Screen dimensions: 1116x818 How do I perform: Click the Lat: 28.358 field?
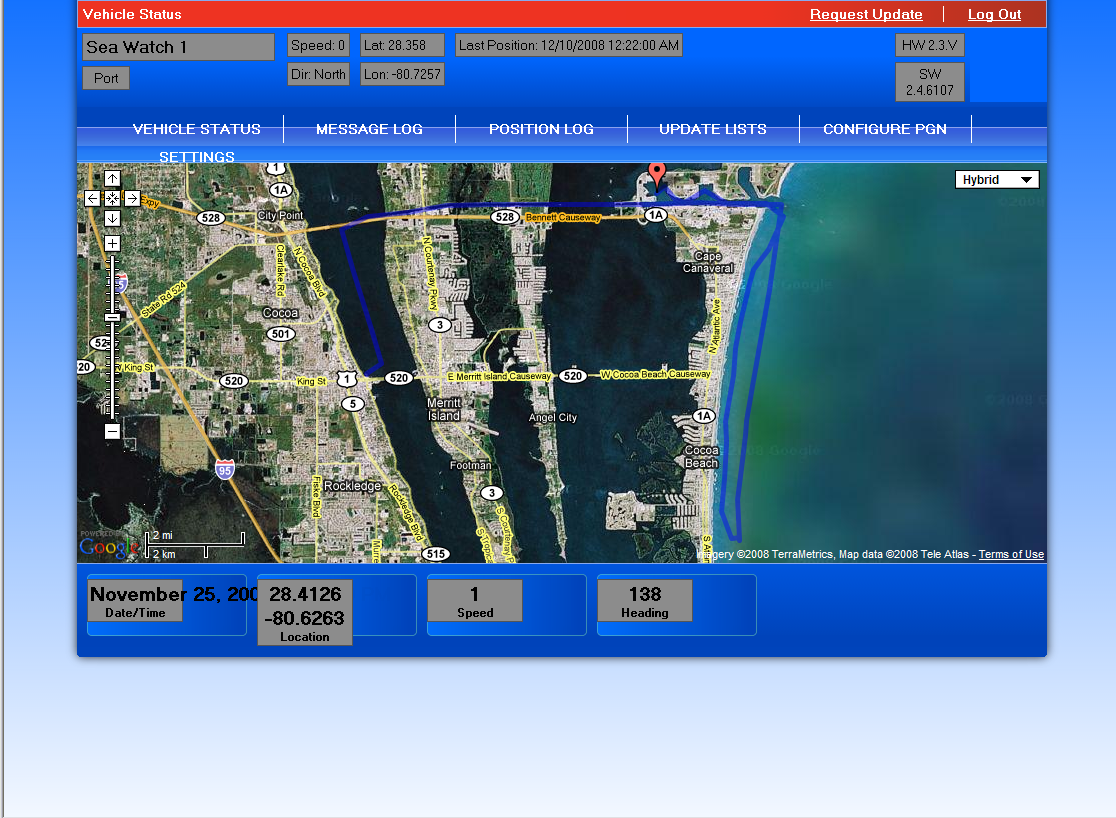pyautogui.click(x=402, y=46)
